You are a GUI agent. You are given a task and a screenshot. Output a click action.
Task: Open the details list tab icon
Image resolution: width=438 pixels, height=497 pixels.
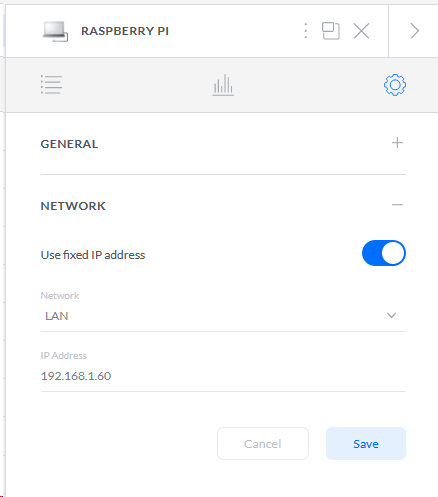(x=51, y=85)
